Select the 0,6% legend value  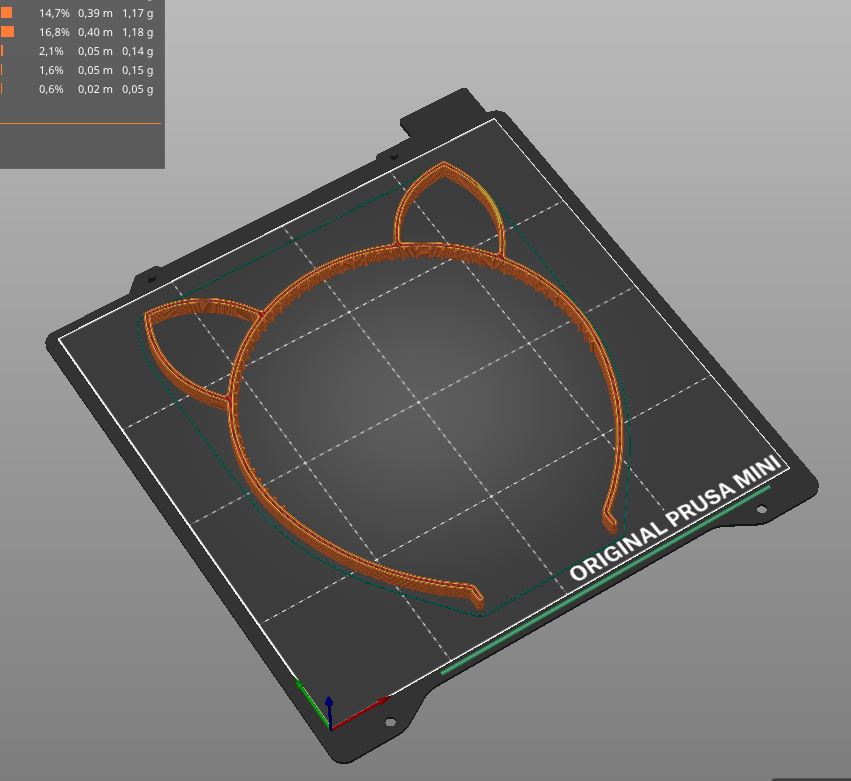(52, 89)
